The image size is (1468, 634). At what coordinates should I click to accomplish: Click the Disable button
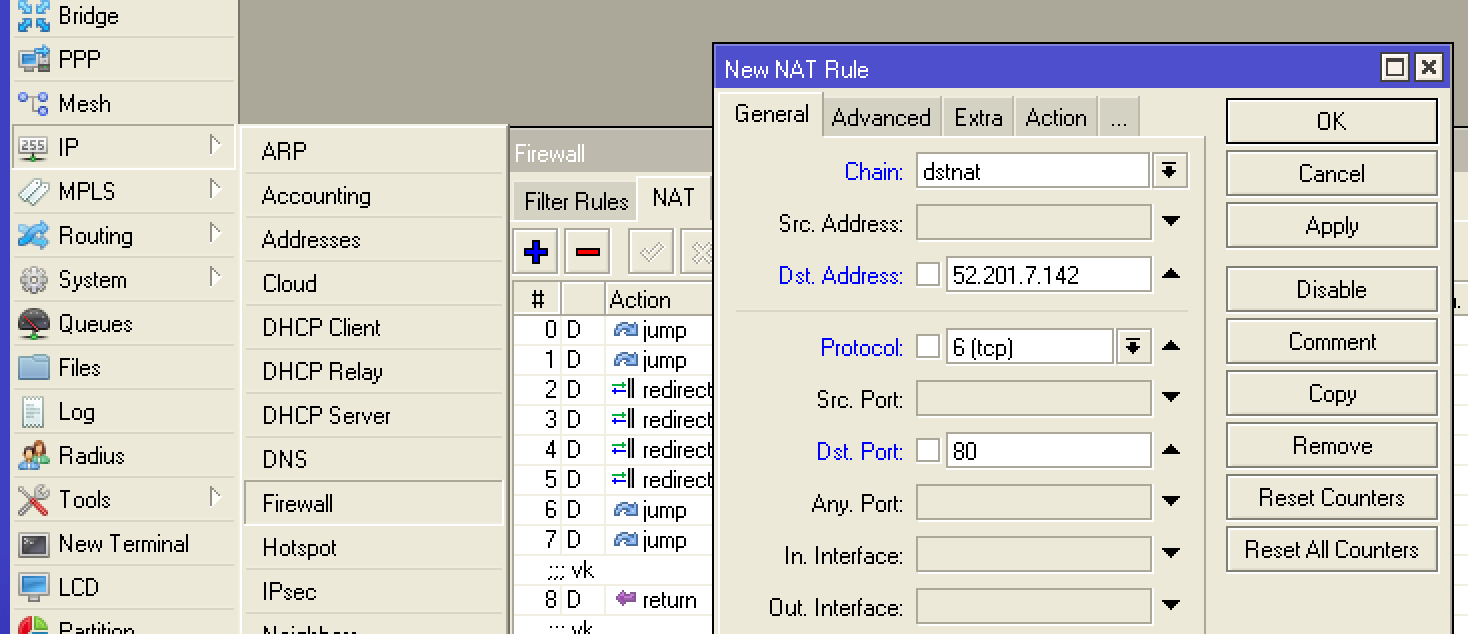(1331, 289)
